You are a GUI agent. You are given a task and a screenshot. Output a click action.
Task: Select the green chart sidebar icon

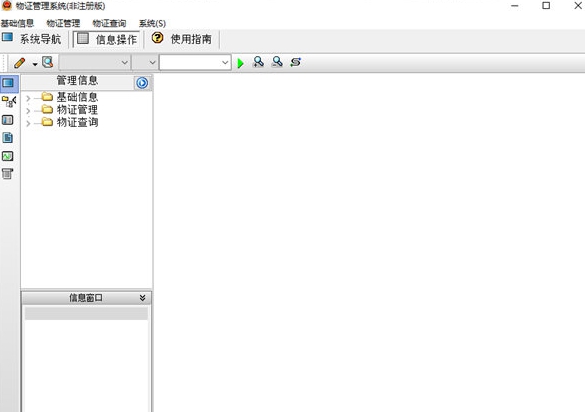click(7, 156)
